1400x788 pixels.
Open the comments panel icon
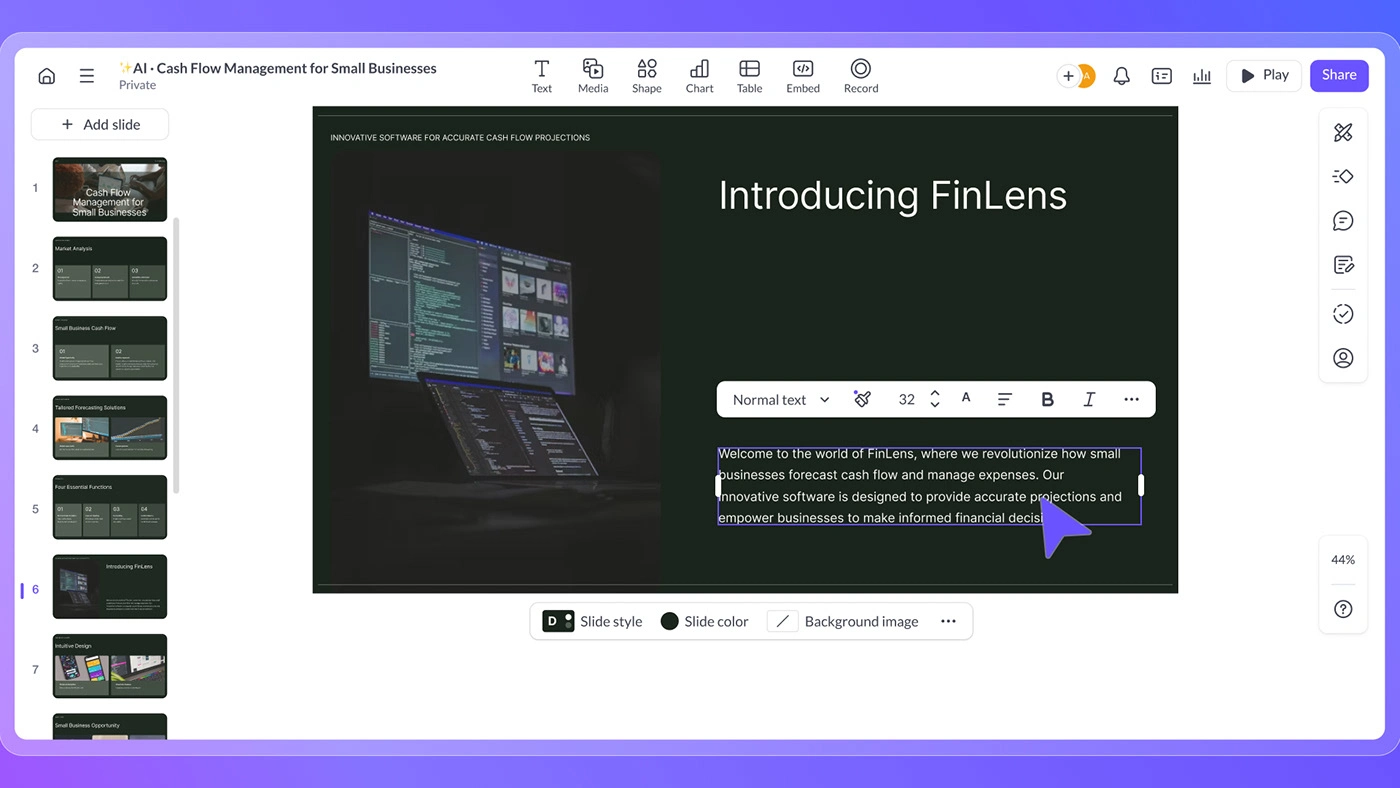1343,221
